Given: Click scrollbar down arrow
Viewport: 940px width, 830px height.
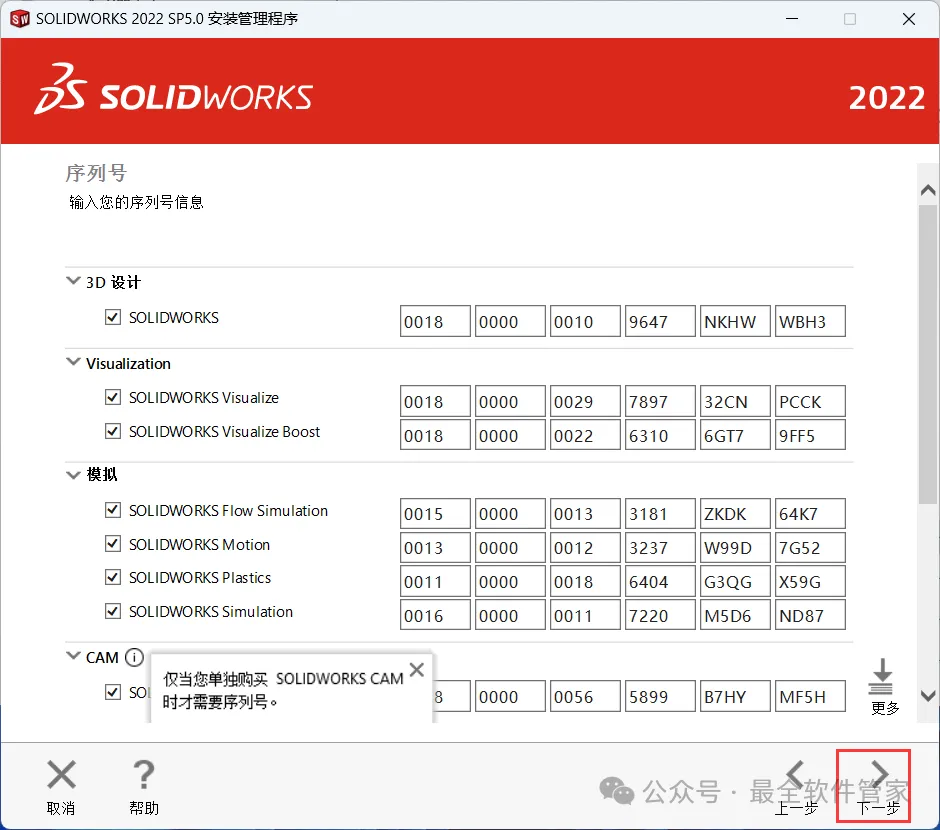Looking at the screenshot, I should [928, 696].
